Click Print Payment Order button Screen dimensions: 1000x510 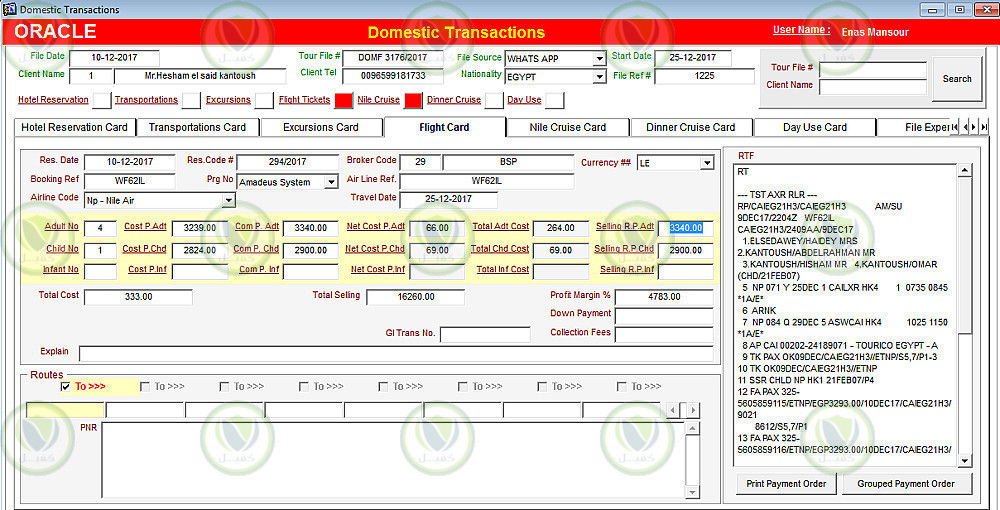click(786, 484)
